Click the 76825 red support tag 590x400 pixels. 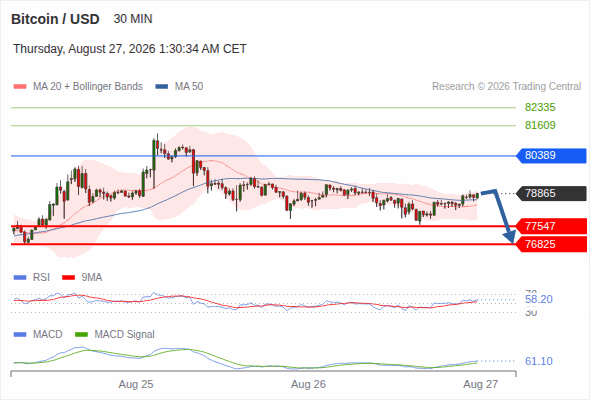coord(551,244)
